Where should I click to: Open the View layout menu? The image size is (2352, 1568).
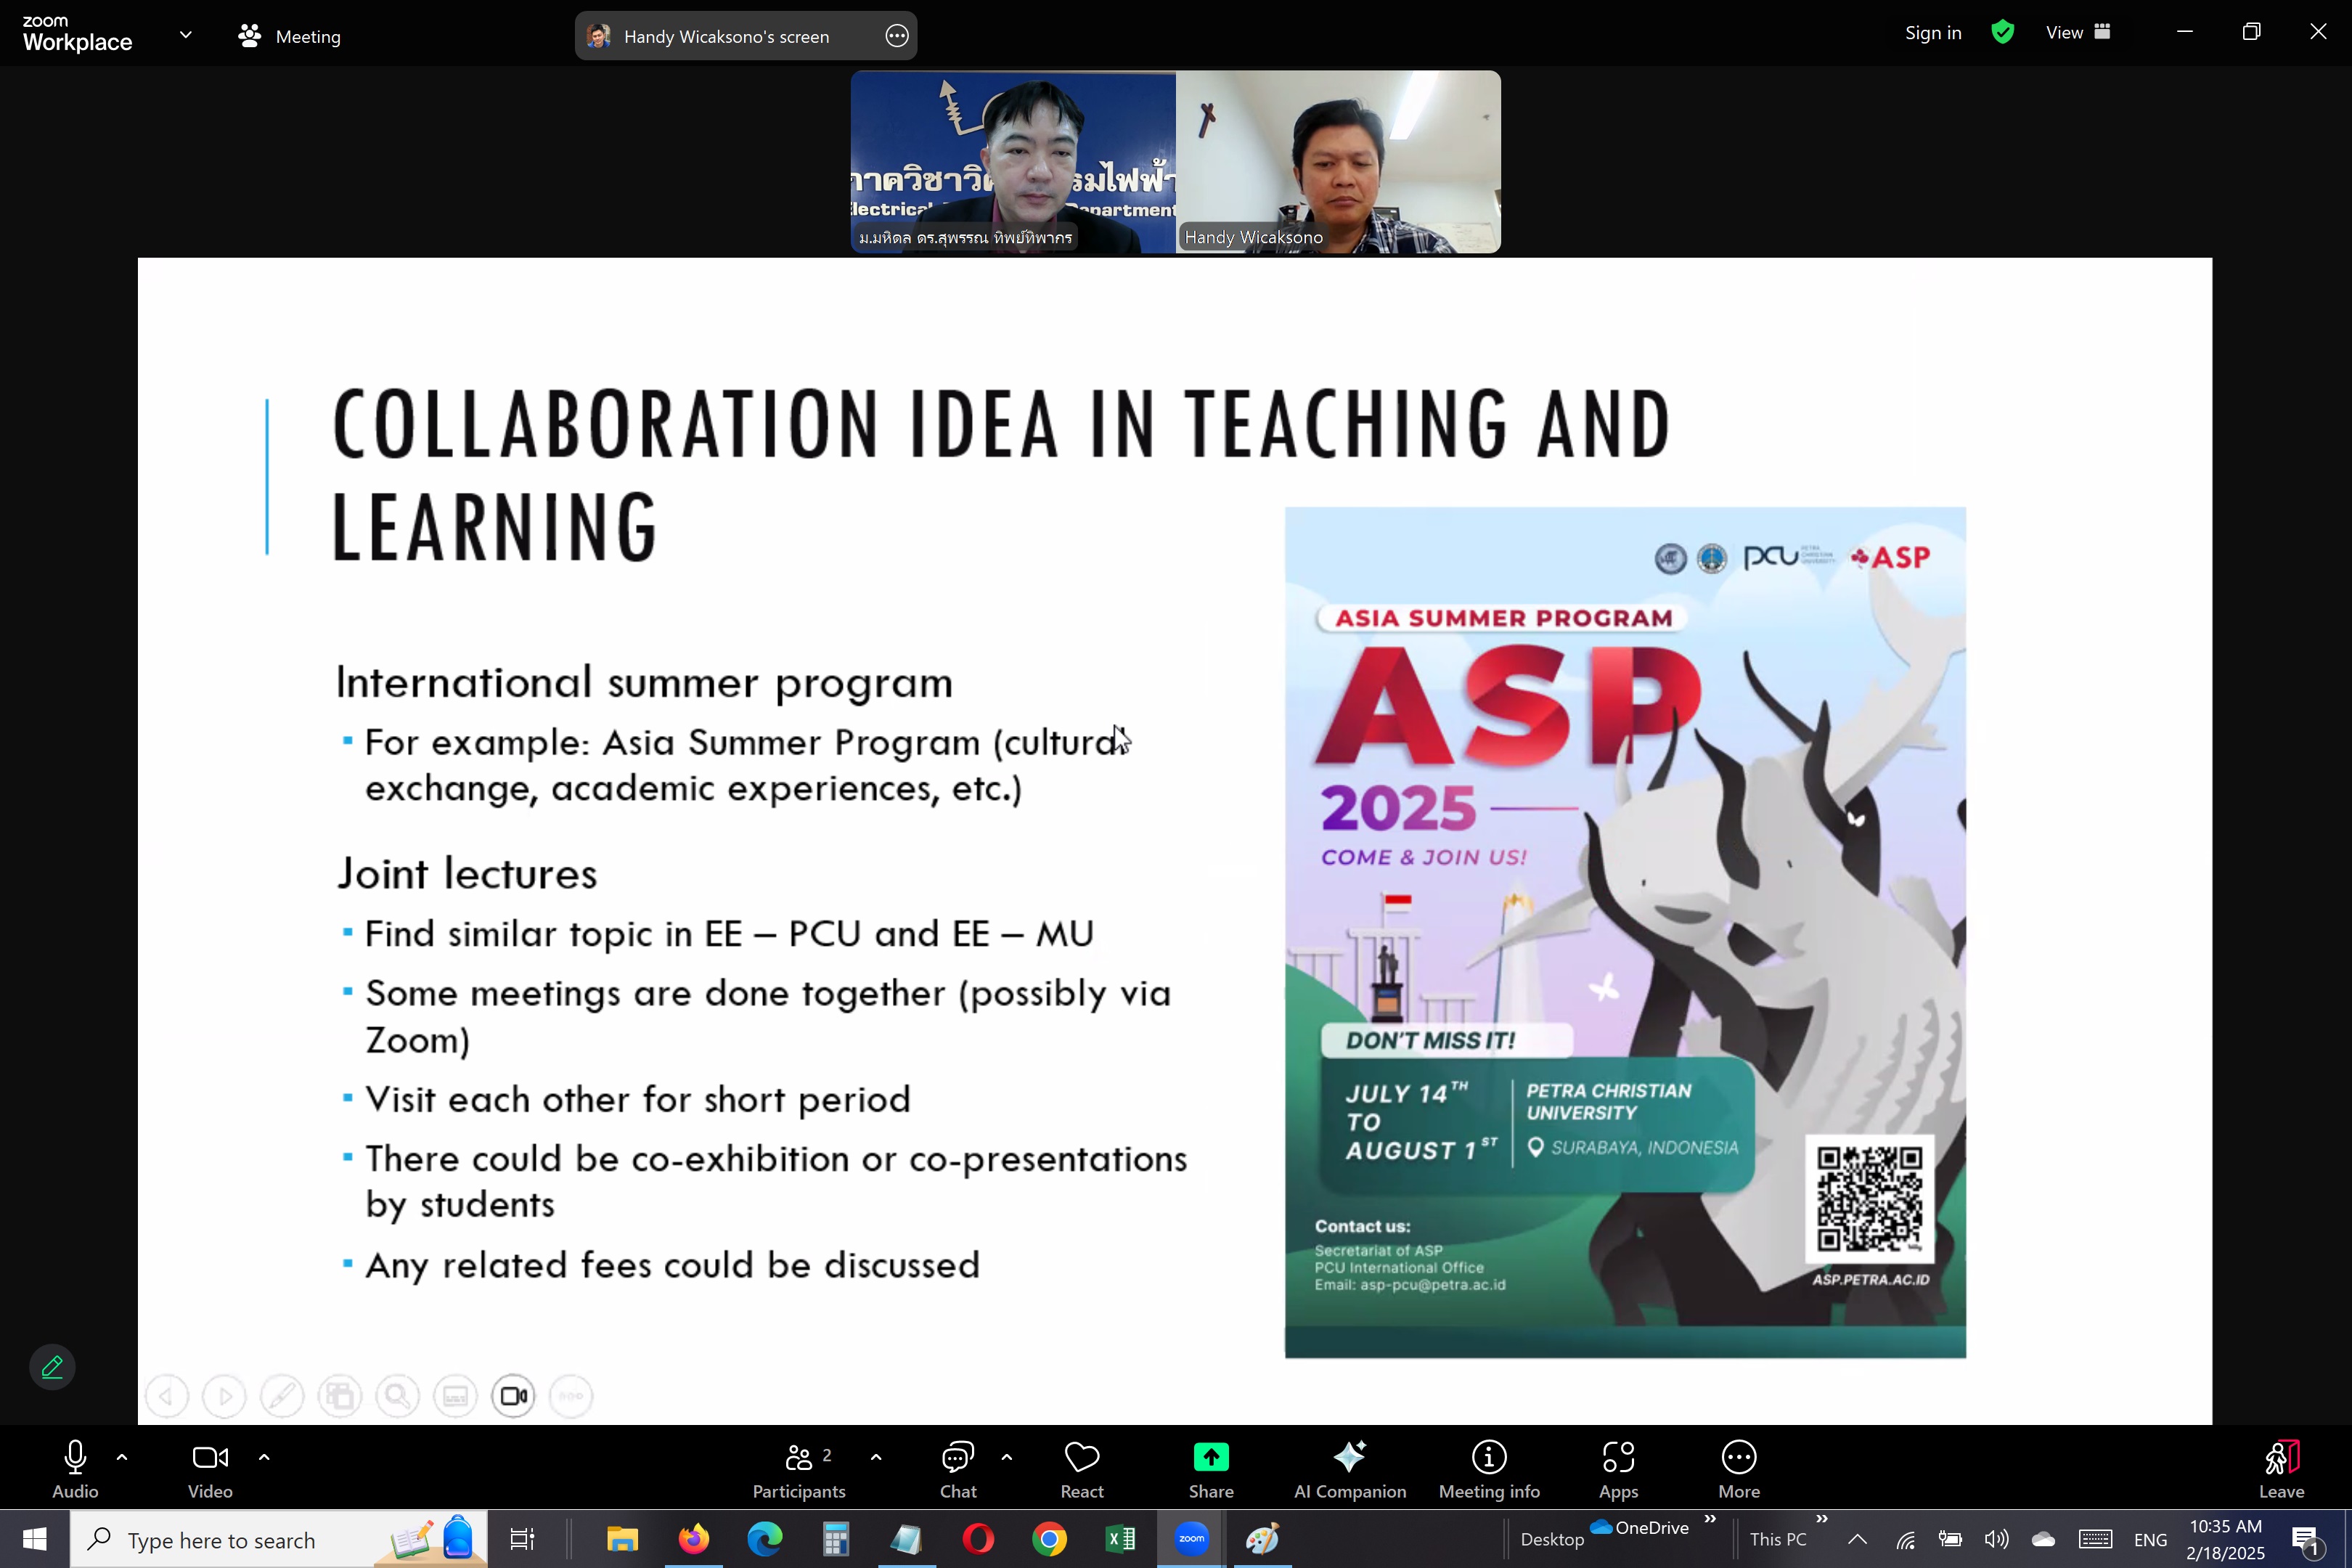pos(2077,33)
